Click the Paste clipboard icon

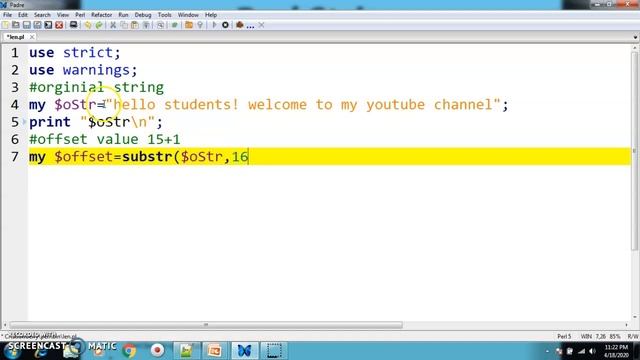134,25
